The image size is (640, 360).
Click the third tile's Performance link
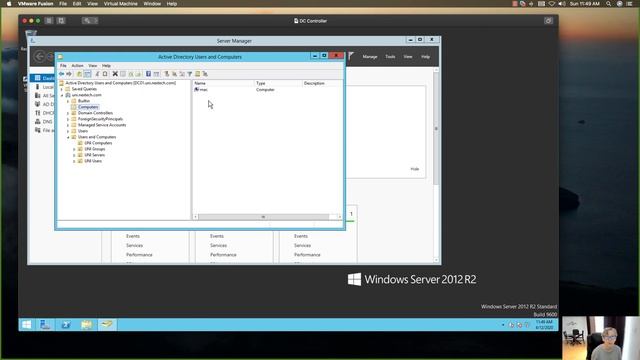pos(307,255)
